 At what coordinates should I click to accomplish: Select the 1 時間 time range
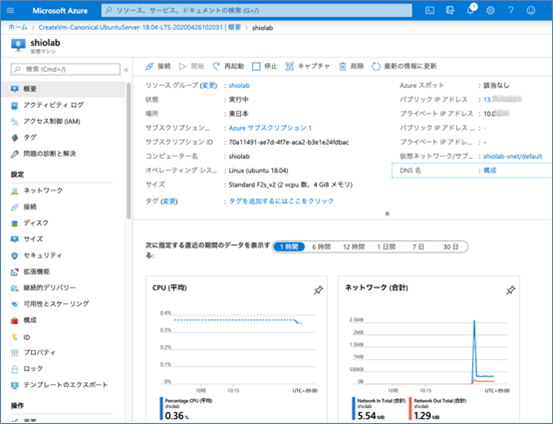click(289, 247)
